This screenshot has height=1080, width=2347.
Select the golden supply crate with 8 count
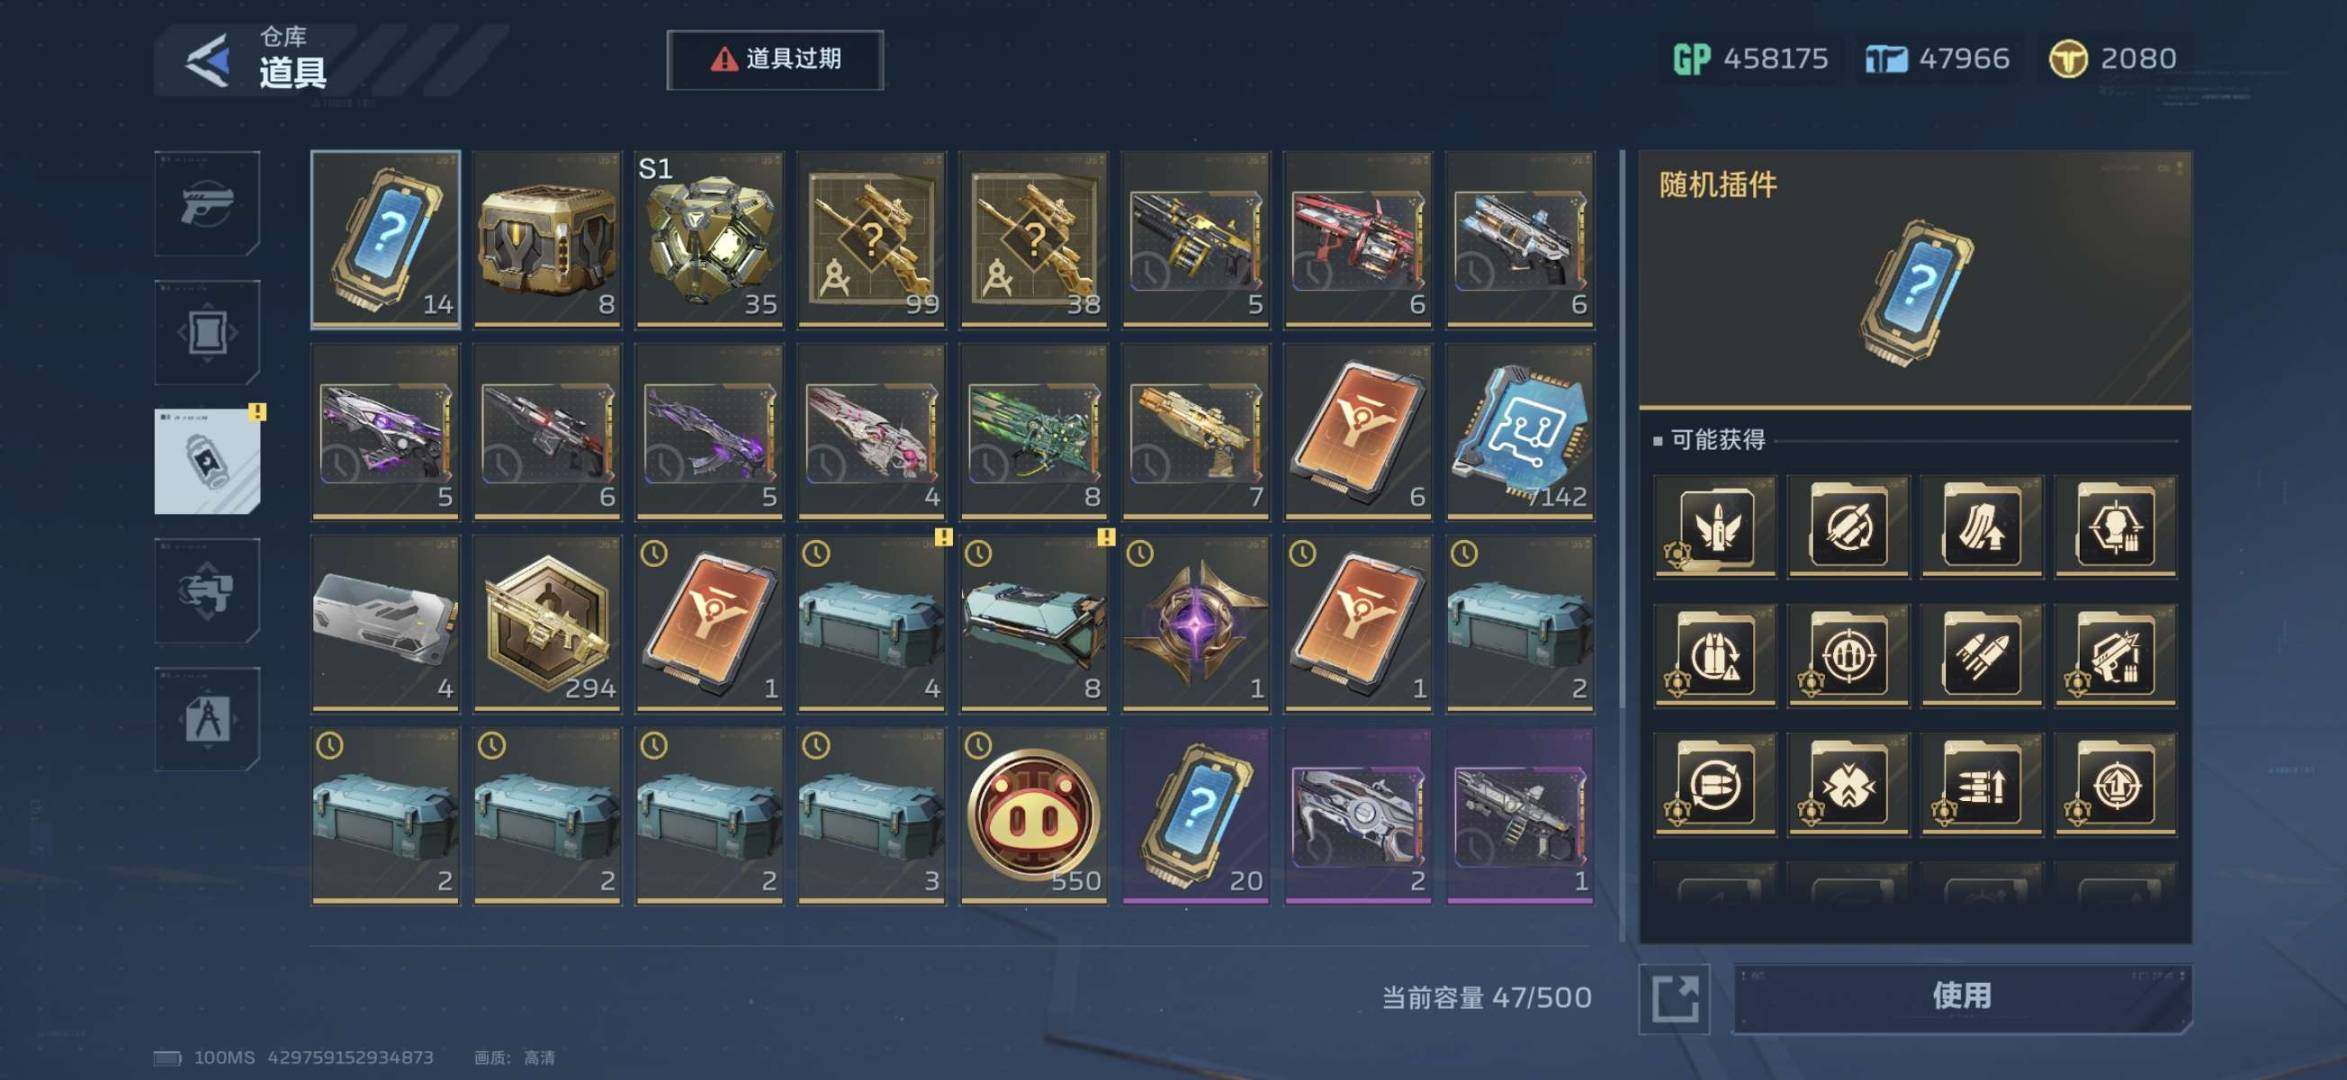point(548,239)
